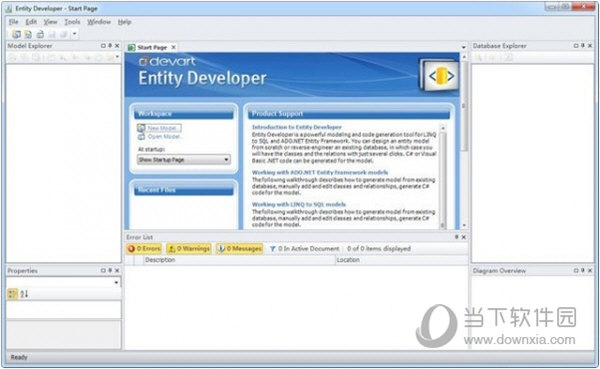Viewport: 600px width, 369px height.
Task: Open the View menu
Action: point(50,22)
